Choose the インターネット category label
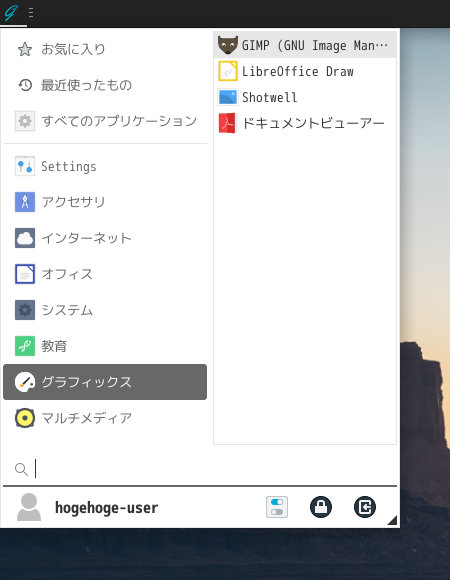The height and width of the screenshot is (580, 450). [x=86, y=238]
